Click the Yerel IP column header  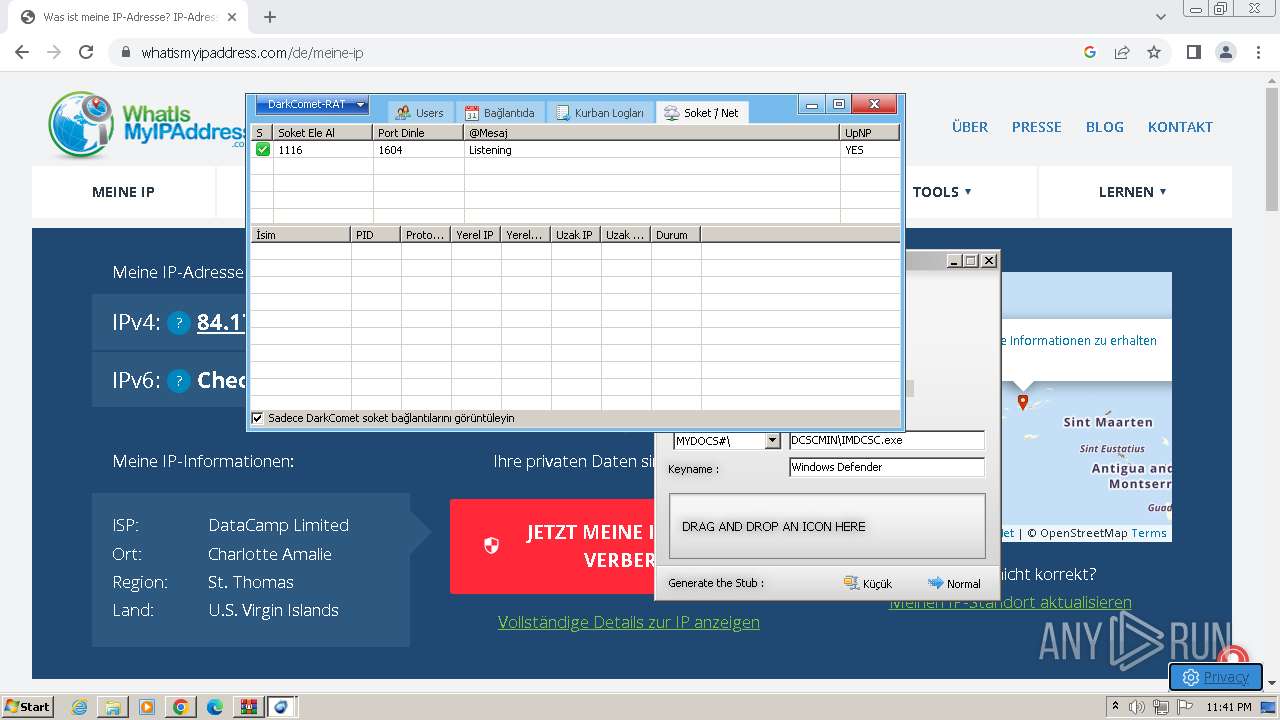[x=476, y=235]
